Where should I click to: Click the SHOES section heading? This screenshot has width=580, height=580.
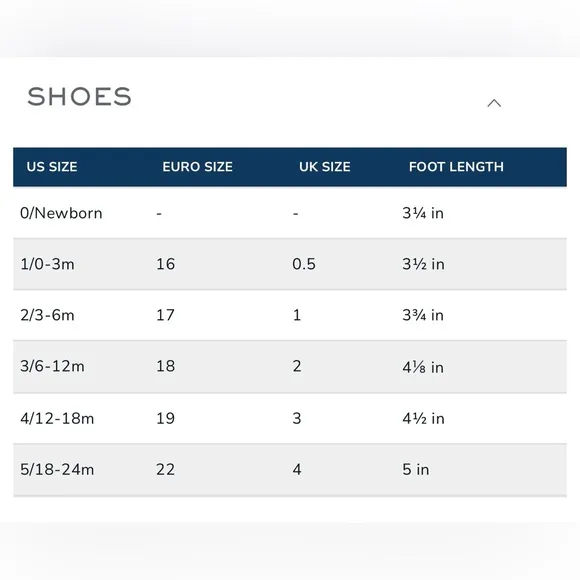(80, 97)
